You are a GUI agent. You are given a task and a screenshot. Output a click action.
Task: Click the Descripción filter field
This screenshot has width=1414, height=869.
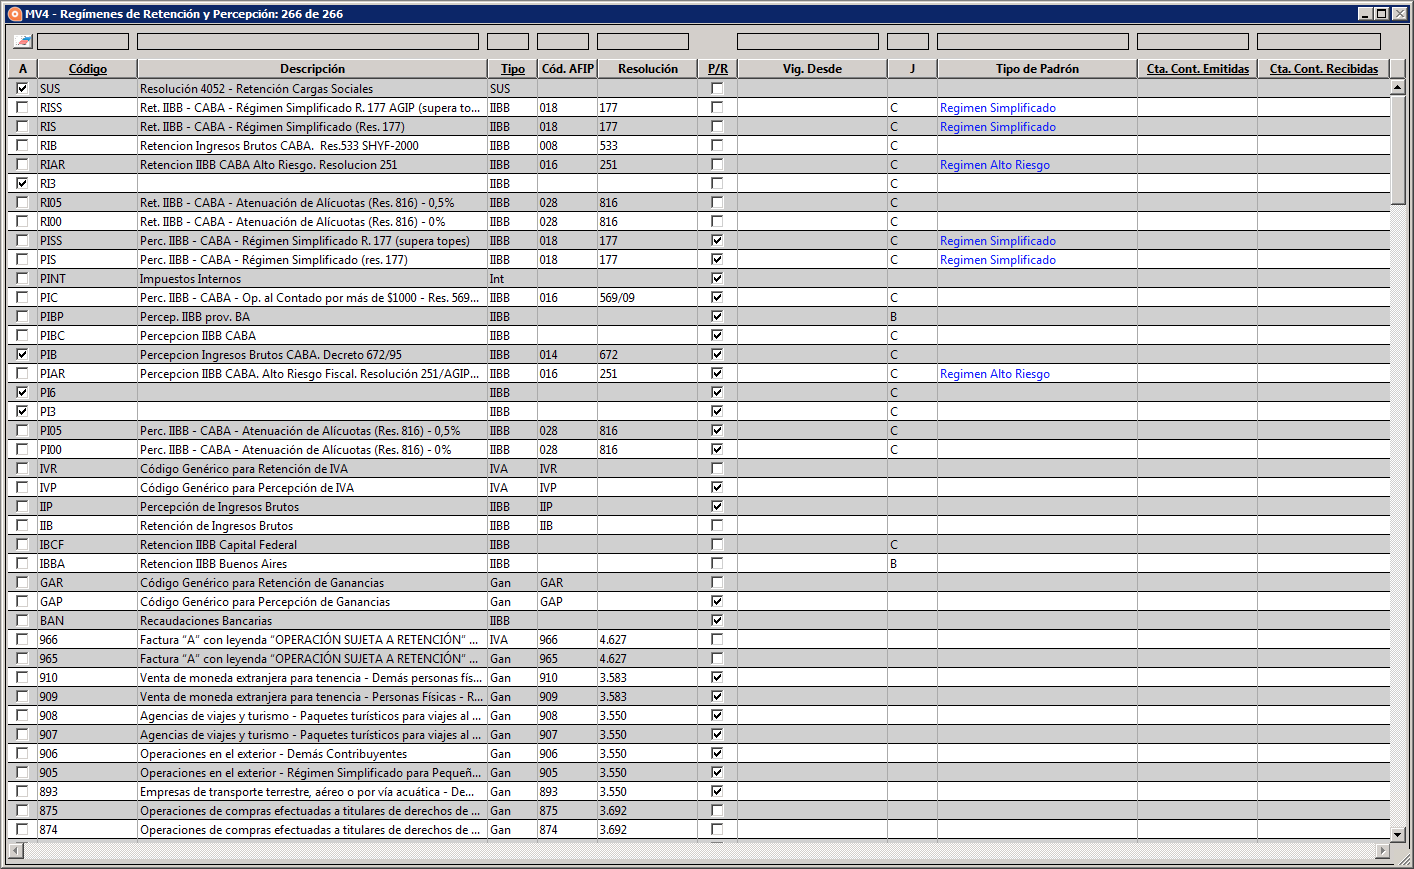(308, 41)
